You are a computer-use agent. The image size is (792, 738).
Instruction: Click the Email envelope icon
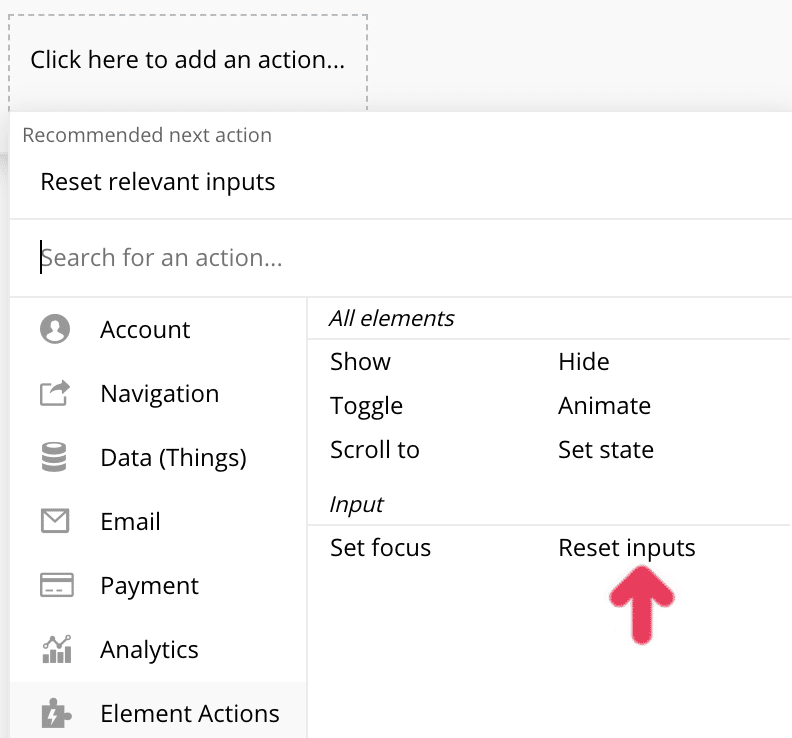click(54, 522)
